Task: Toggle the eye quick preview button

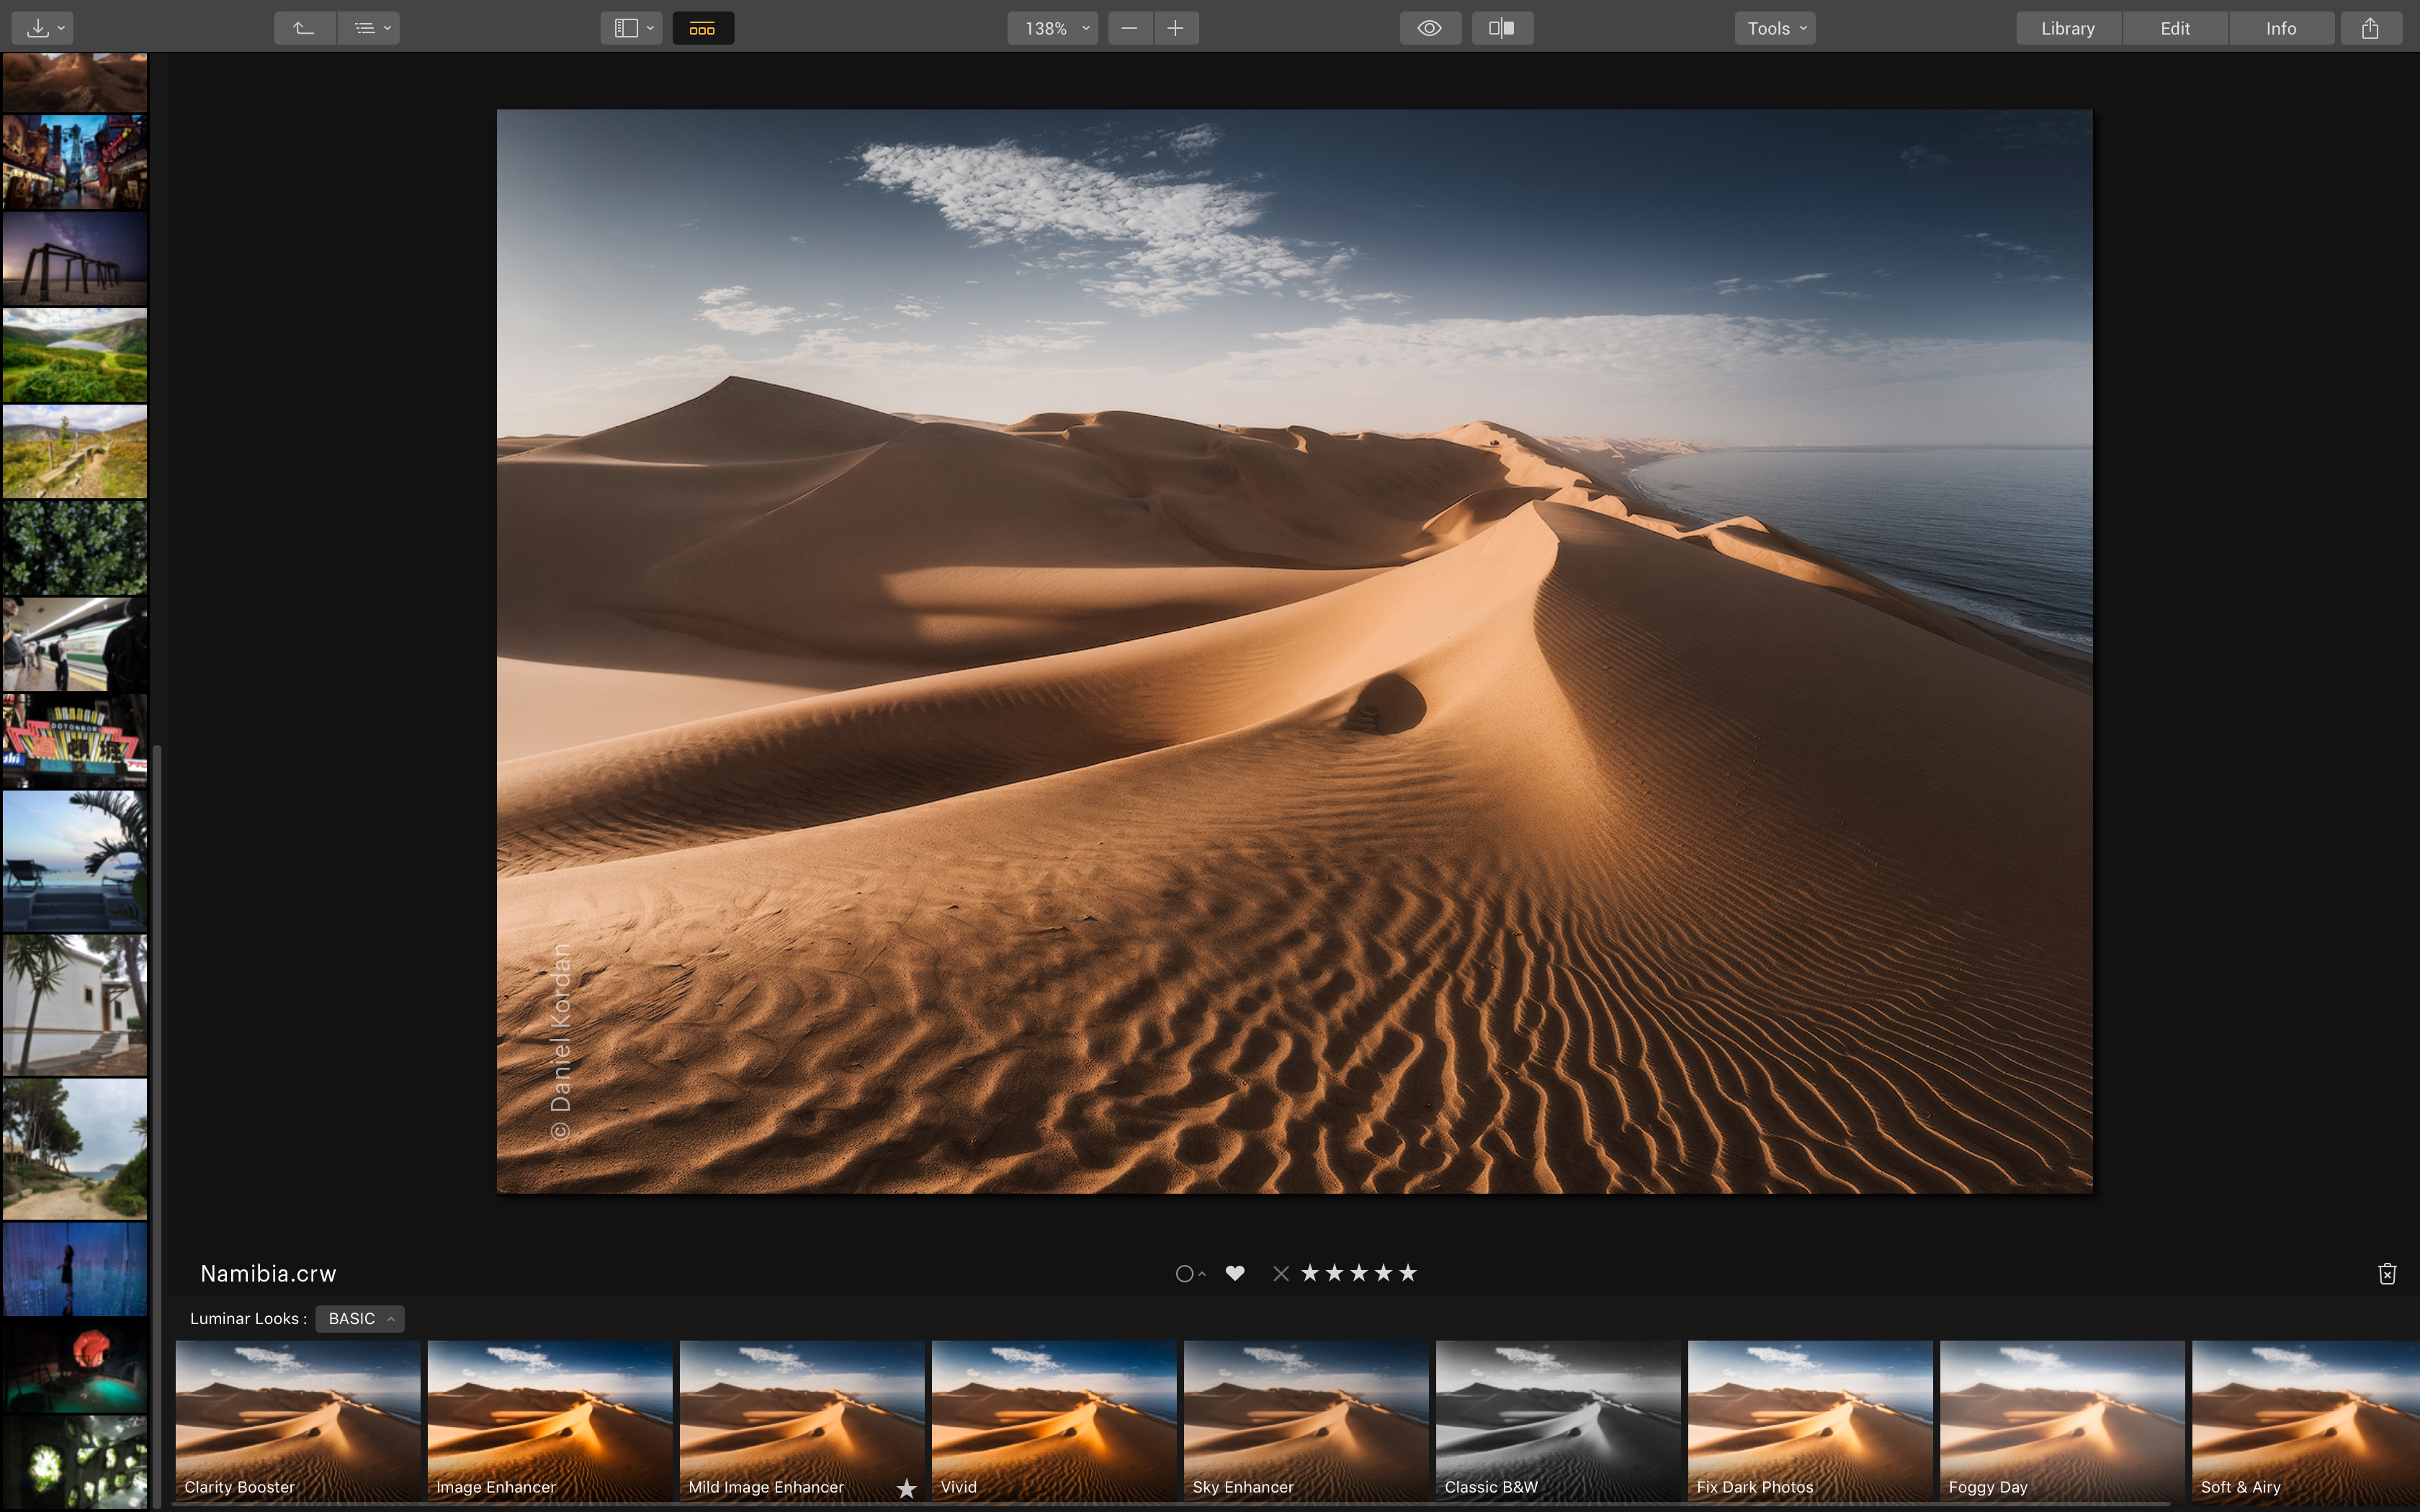Action: point(1430,28)
